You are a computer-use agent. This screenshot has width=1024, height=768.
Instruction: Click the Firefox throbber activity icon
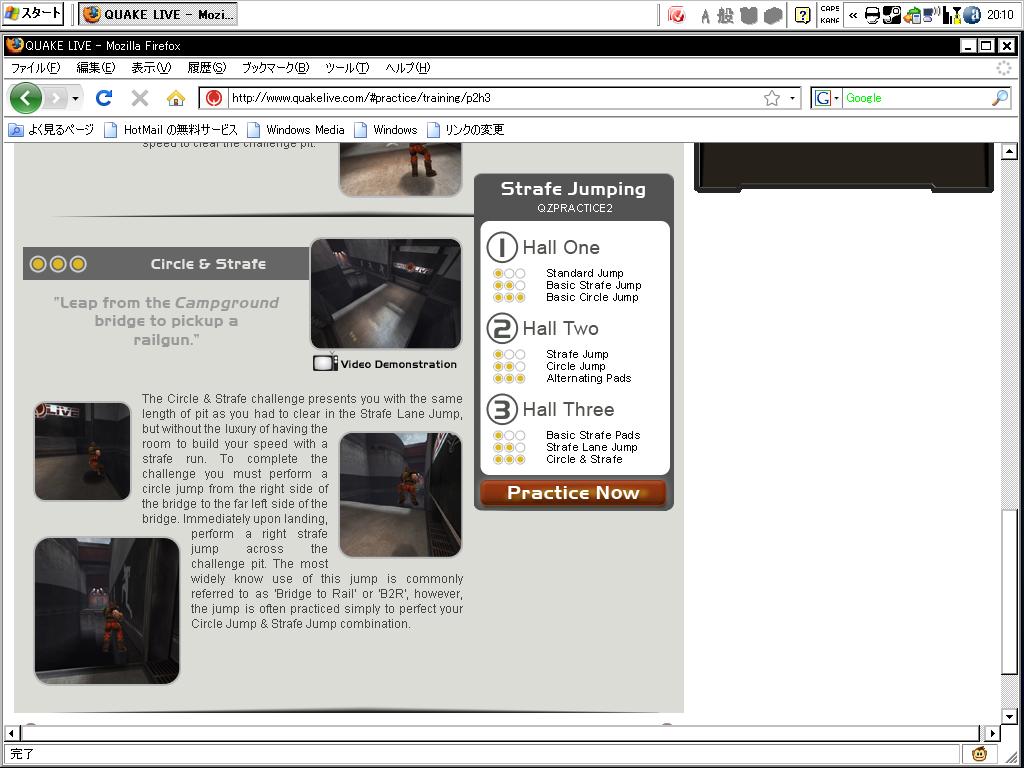pyautogui.click(x=1003, y=67)
